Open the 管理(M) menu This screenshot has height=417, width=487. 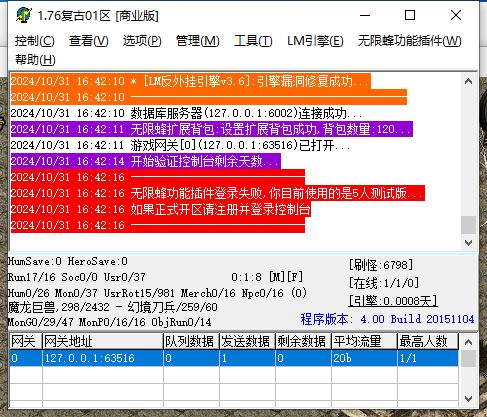coord(198,41)
